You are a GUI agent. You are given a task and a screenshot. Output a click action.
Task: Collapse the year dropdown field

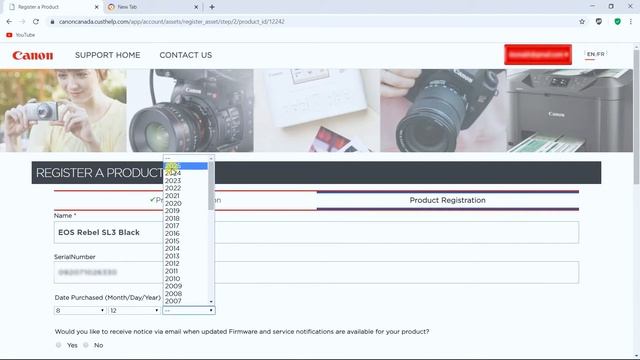point(189,311)
